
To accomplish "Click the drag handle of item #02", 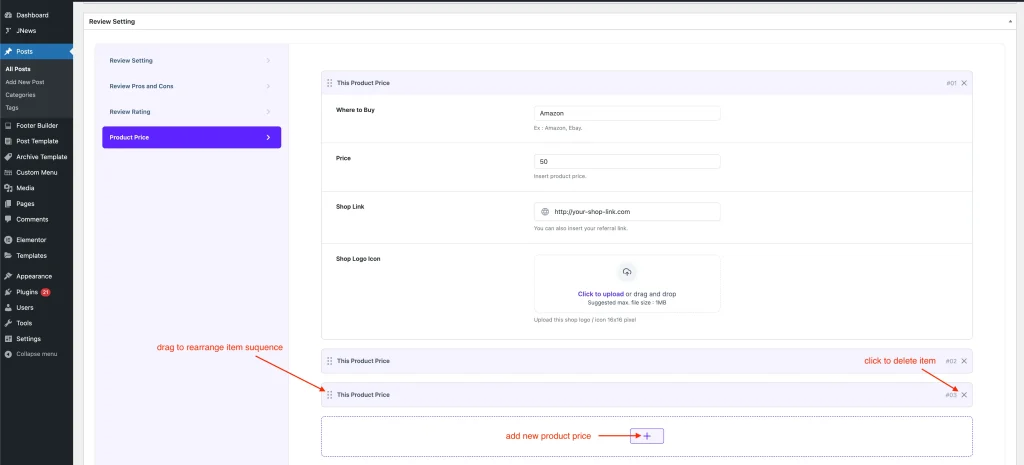I will point(329,361).
